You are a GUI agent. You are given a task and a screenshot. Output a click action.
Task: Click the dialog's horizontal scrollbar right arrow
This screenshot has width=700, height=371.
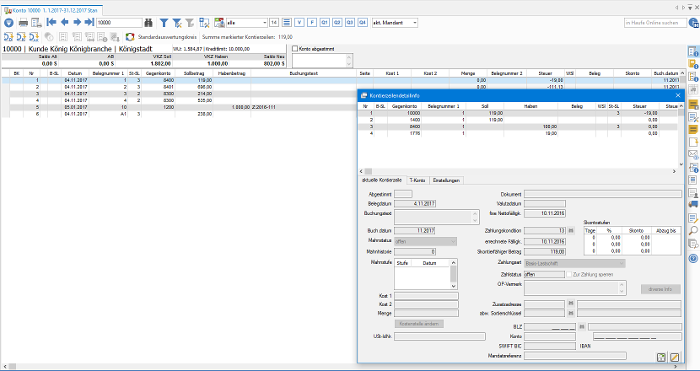click(674, 171)
